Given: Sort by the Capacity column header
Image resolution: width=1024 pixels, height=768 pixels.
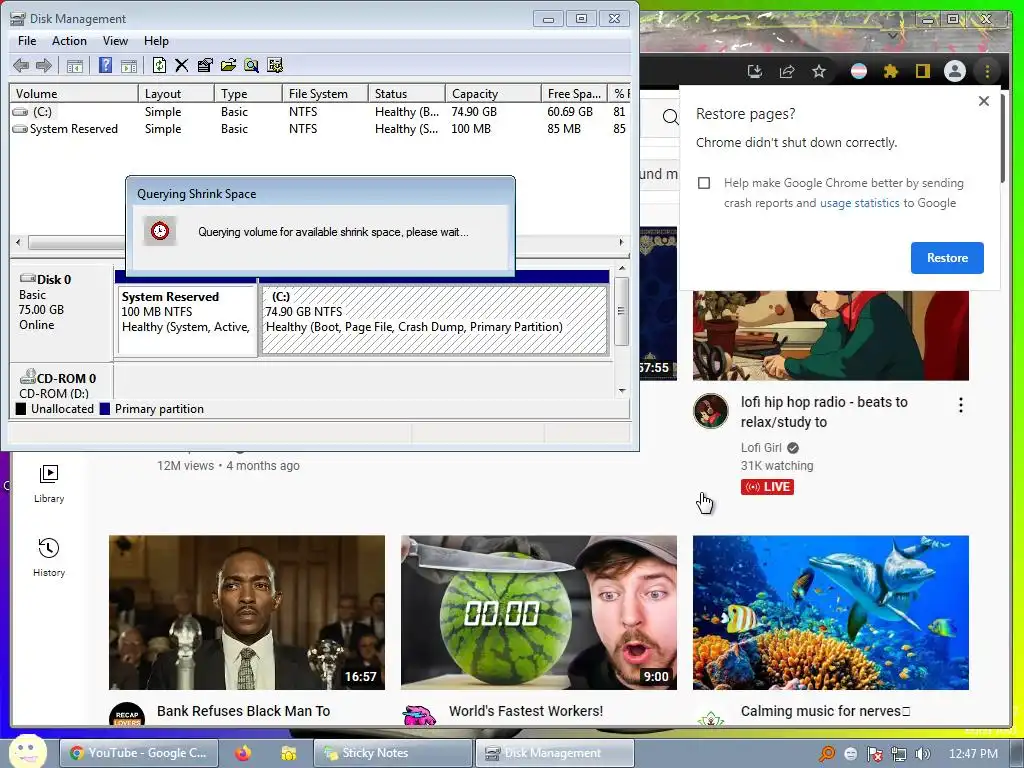Looking at the screenshot, I should tap(493, 93).
